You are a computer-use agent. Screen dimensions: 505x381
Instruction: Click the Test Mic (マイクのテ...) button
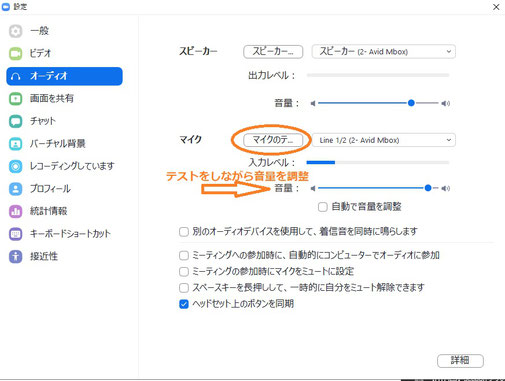tap(273, 140)
